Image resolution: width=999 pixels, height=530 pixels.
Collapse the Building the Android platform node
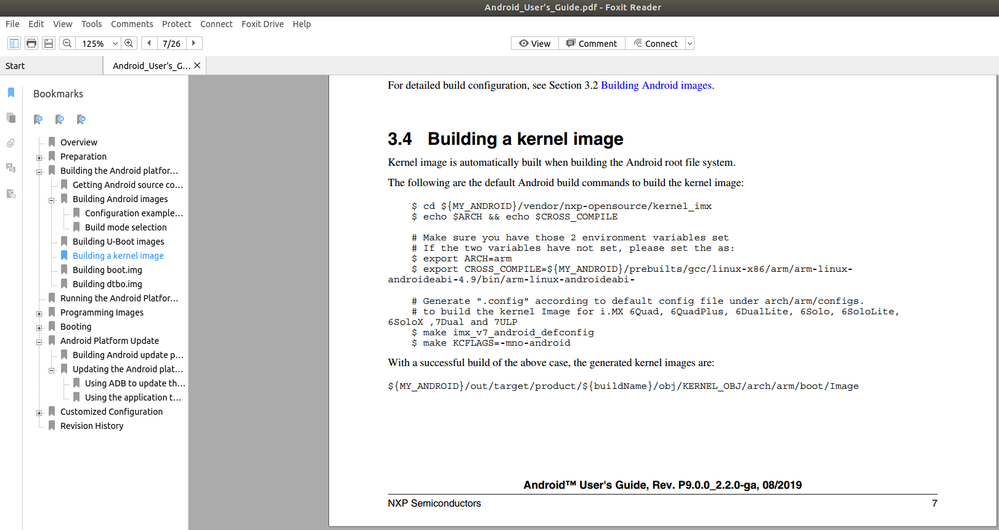(x=40, y=171)
